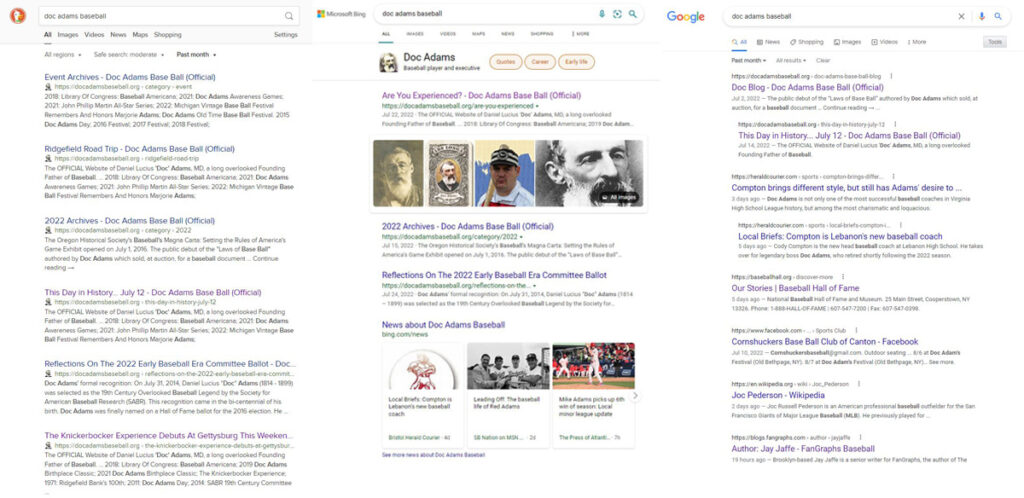Select Google's News tab

[x=769, y=42]
